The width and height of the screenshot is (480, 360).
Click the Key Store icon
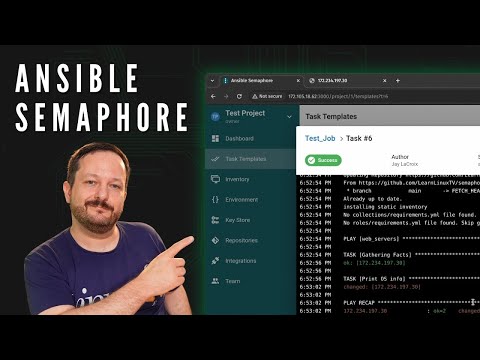pyautogui.click(x=215, y=220)
